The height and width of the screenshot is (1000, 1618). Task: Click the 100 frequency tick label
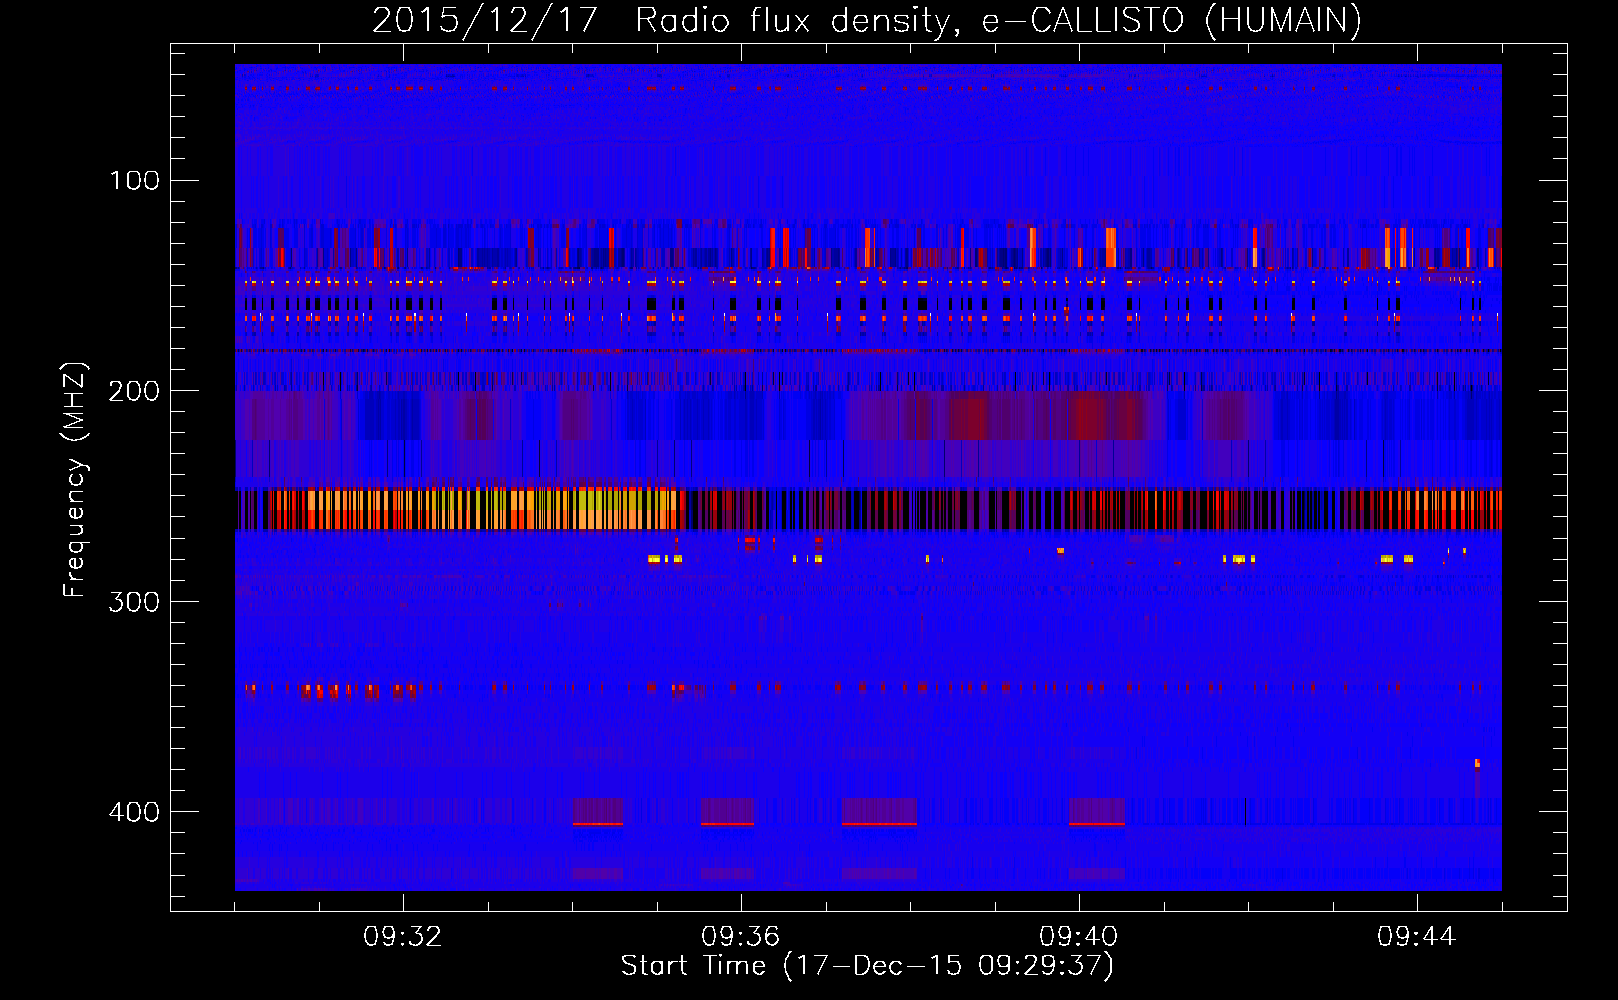(135, 181)
